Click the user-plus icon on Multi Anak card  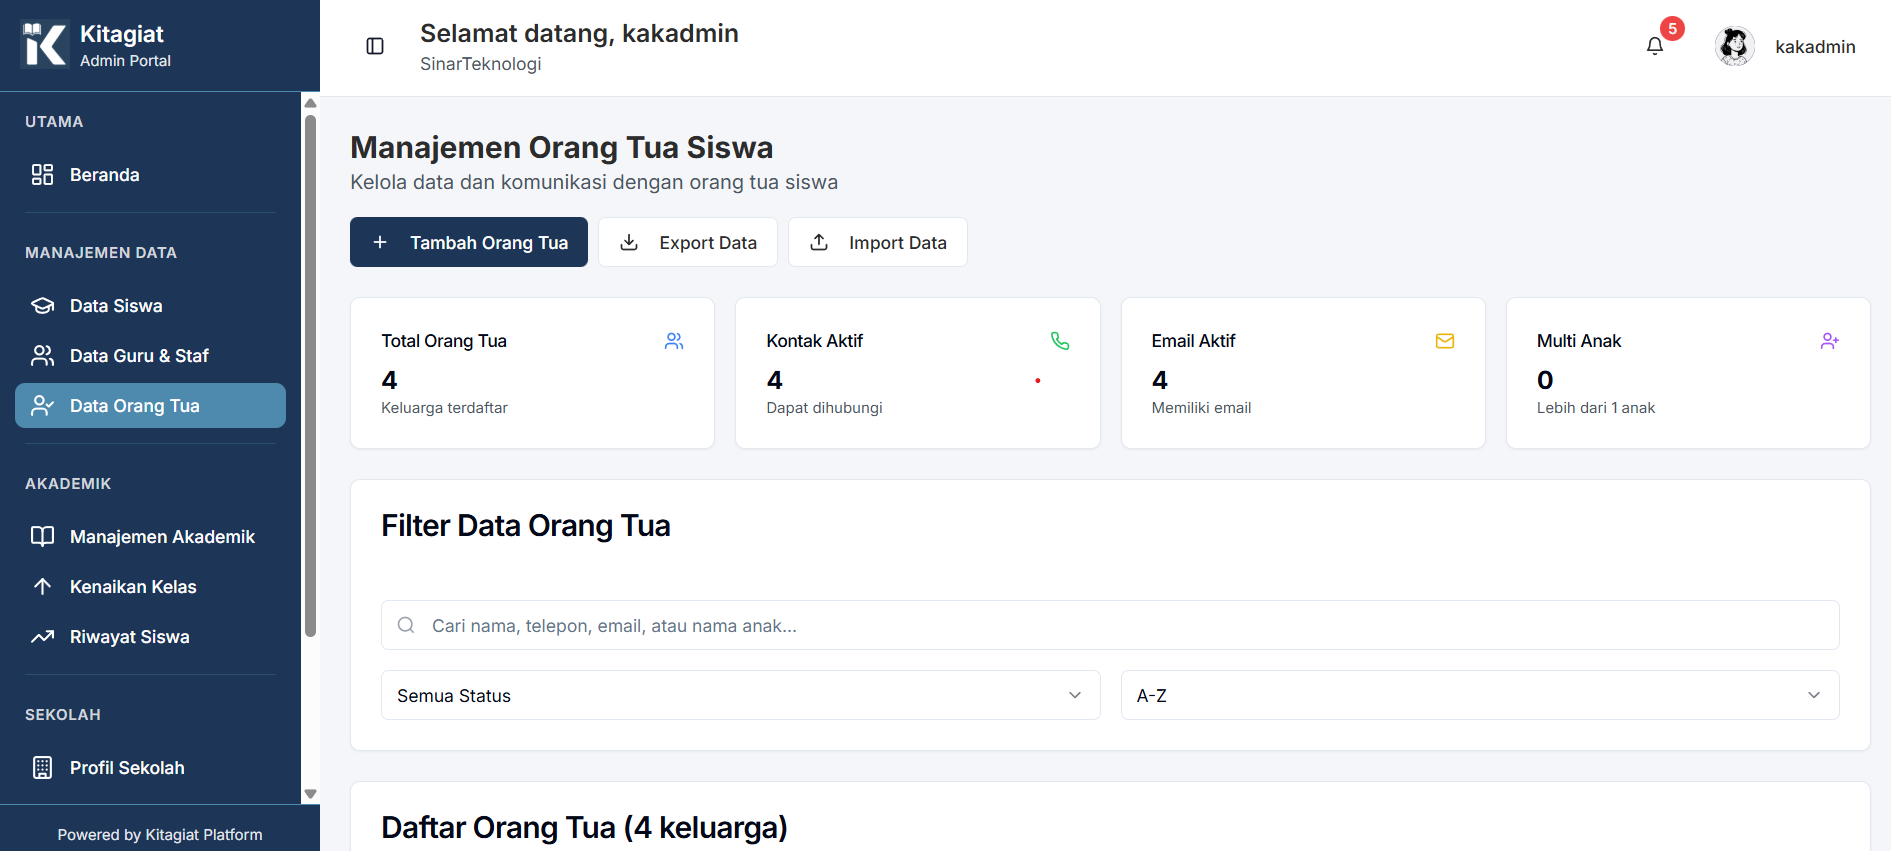click(x=1830, y=341)
